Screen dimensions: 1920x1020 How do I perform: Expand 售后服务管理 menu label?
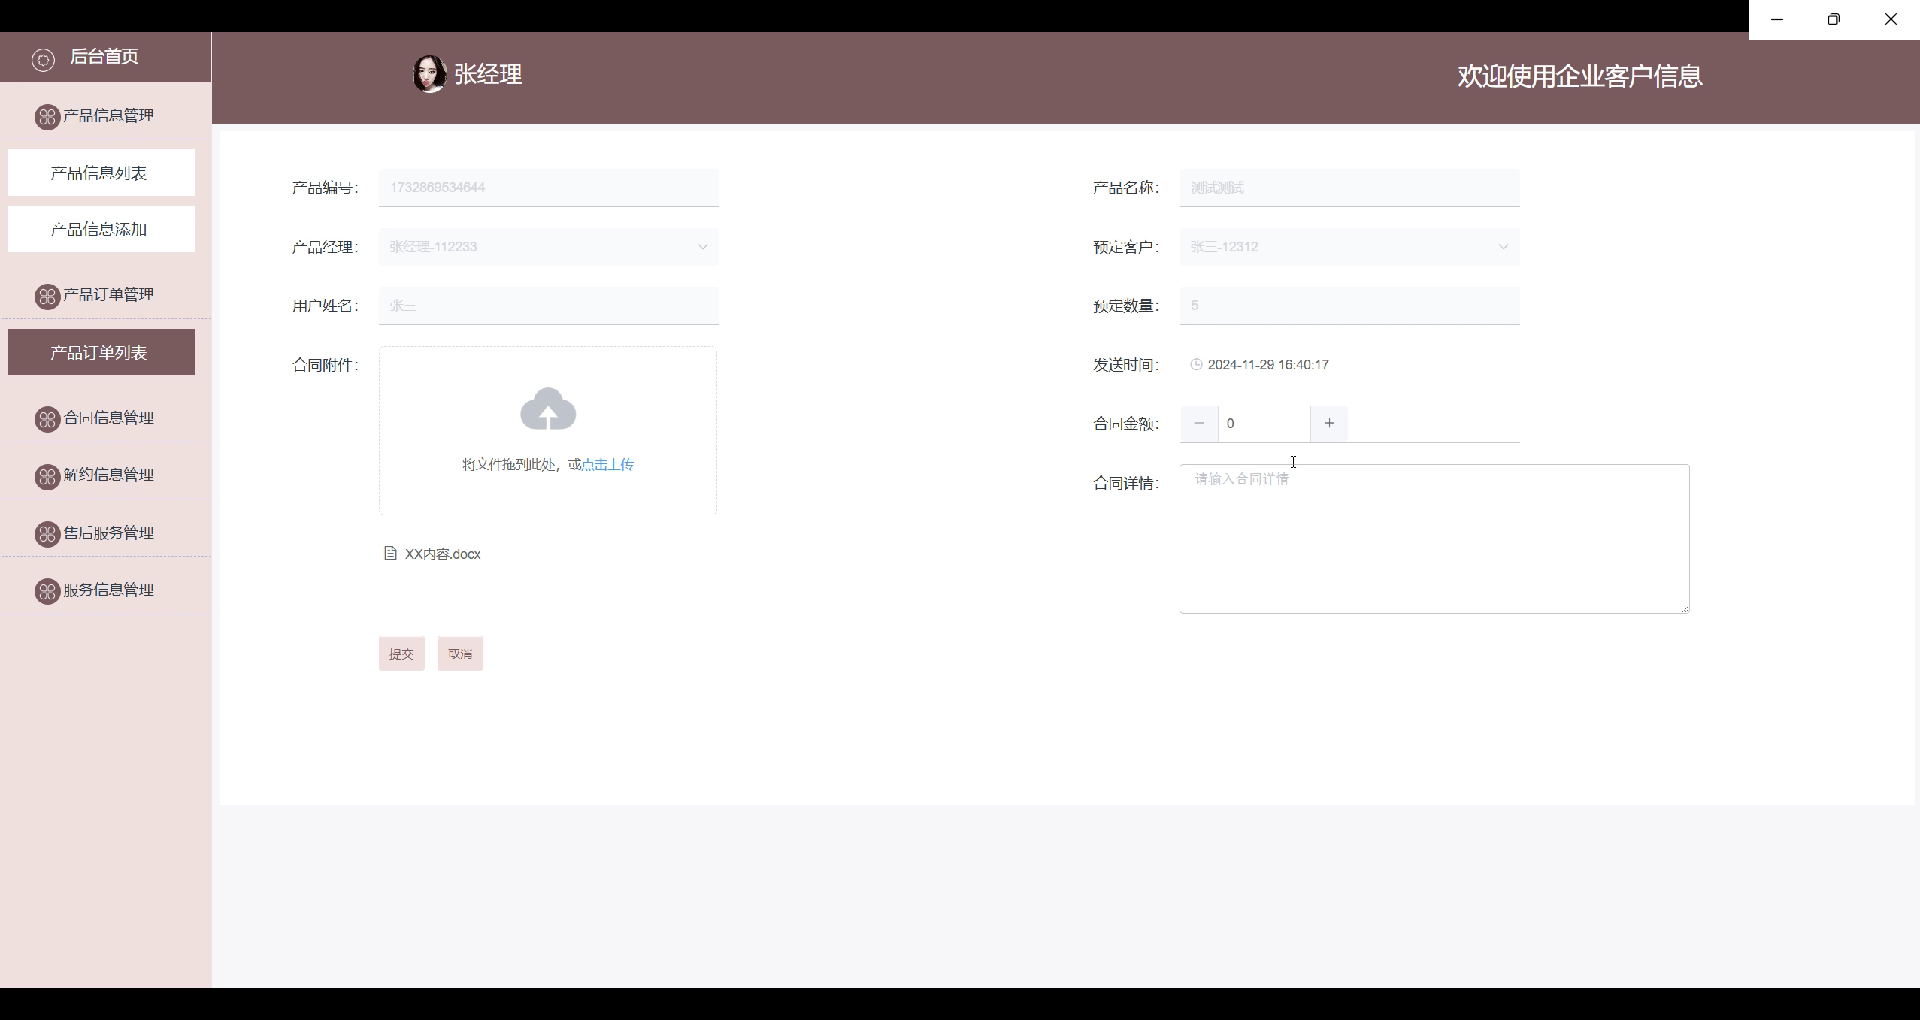[109, 533]
